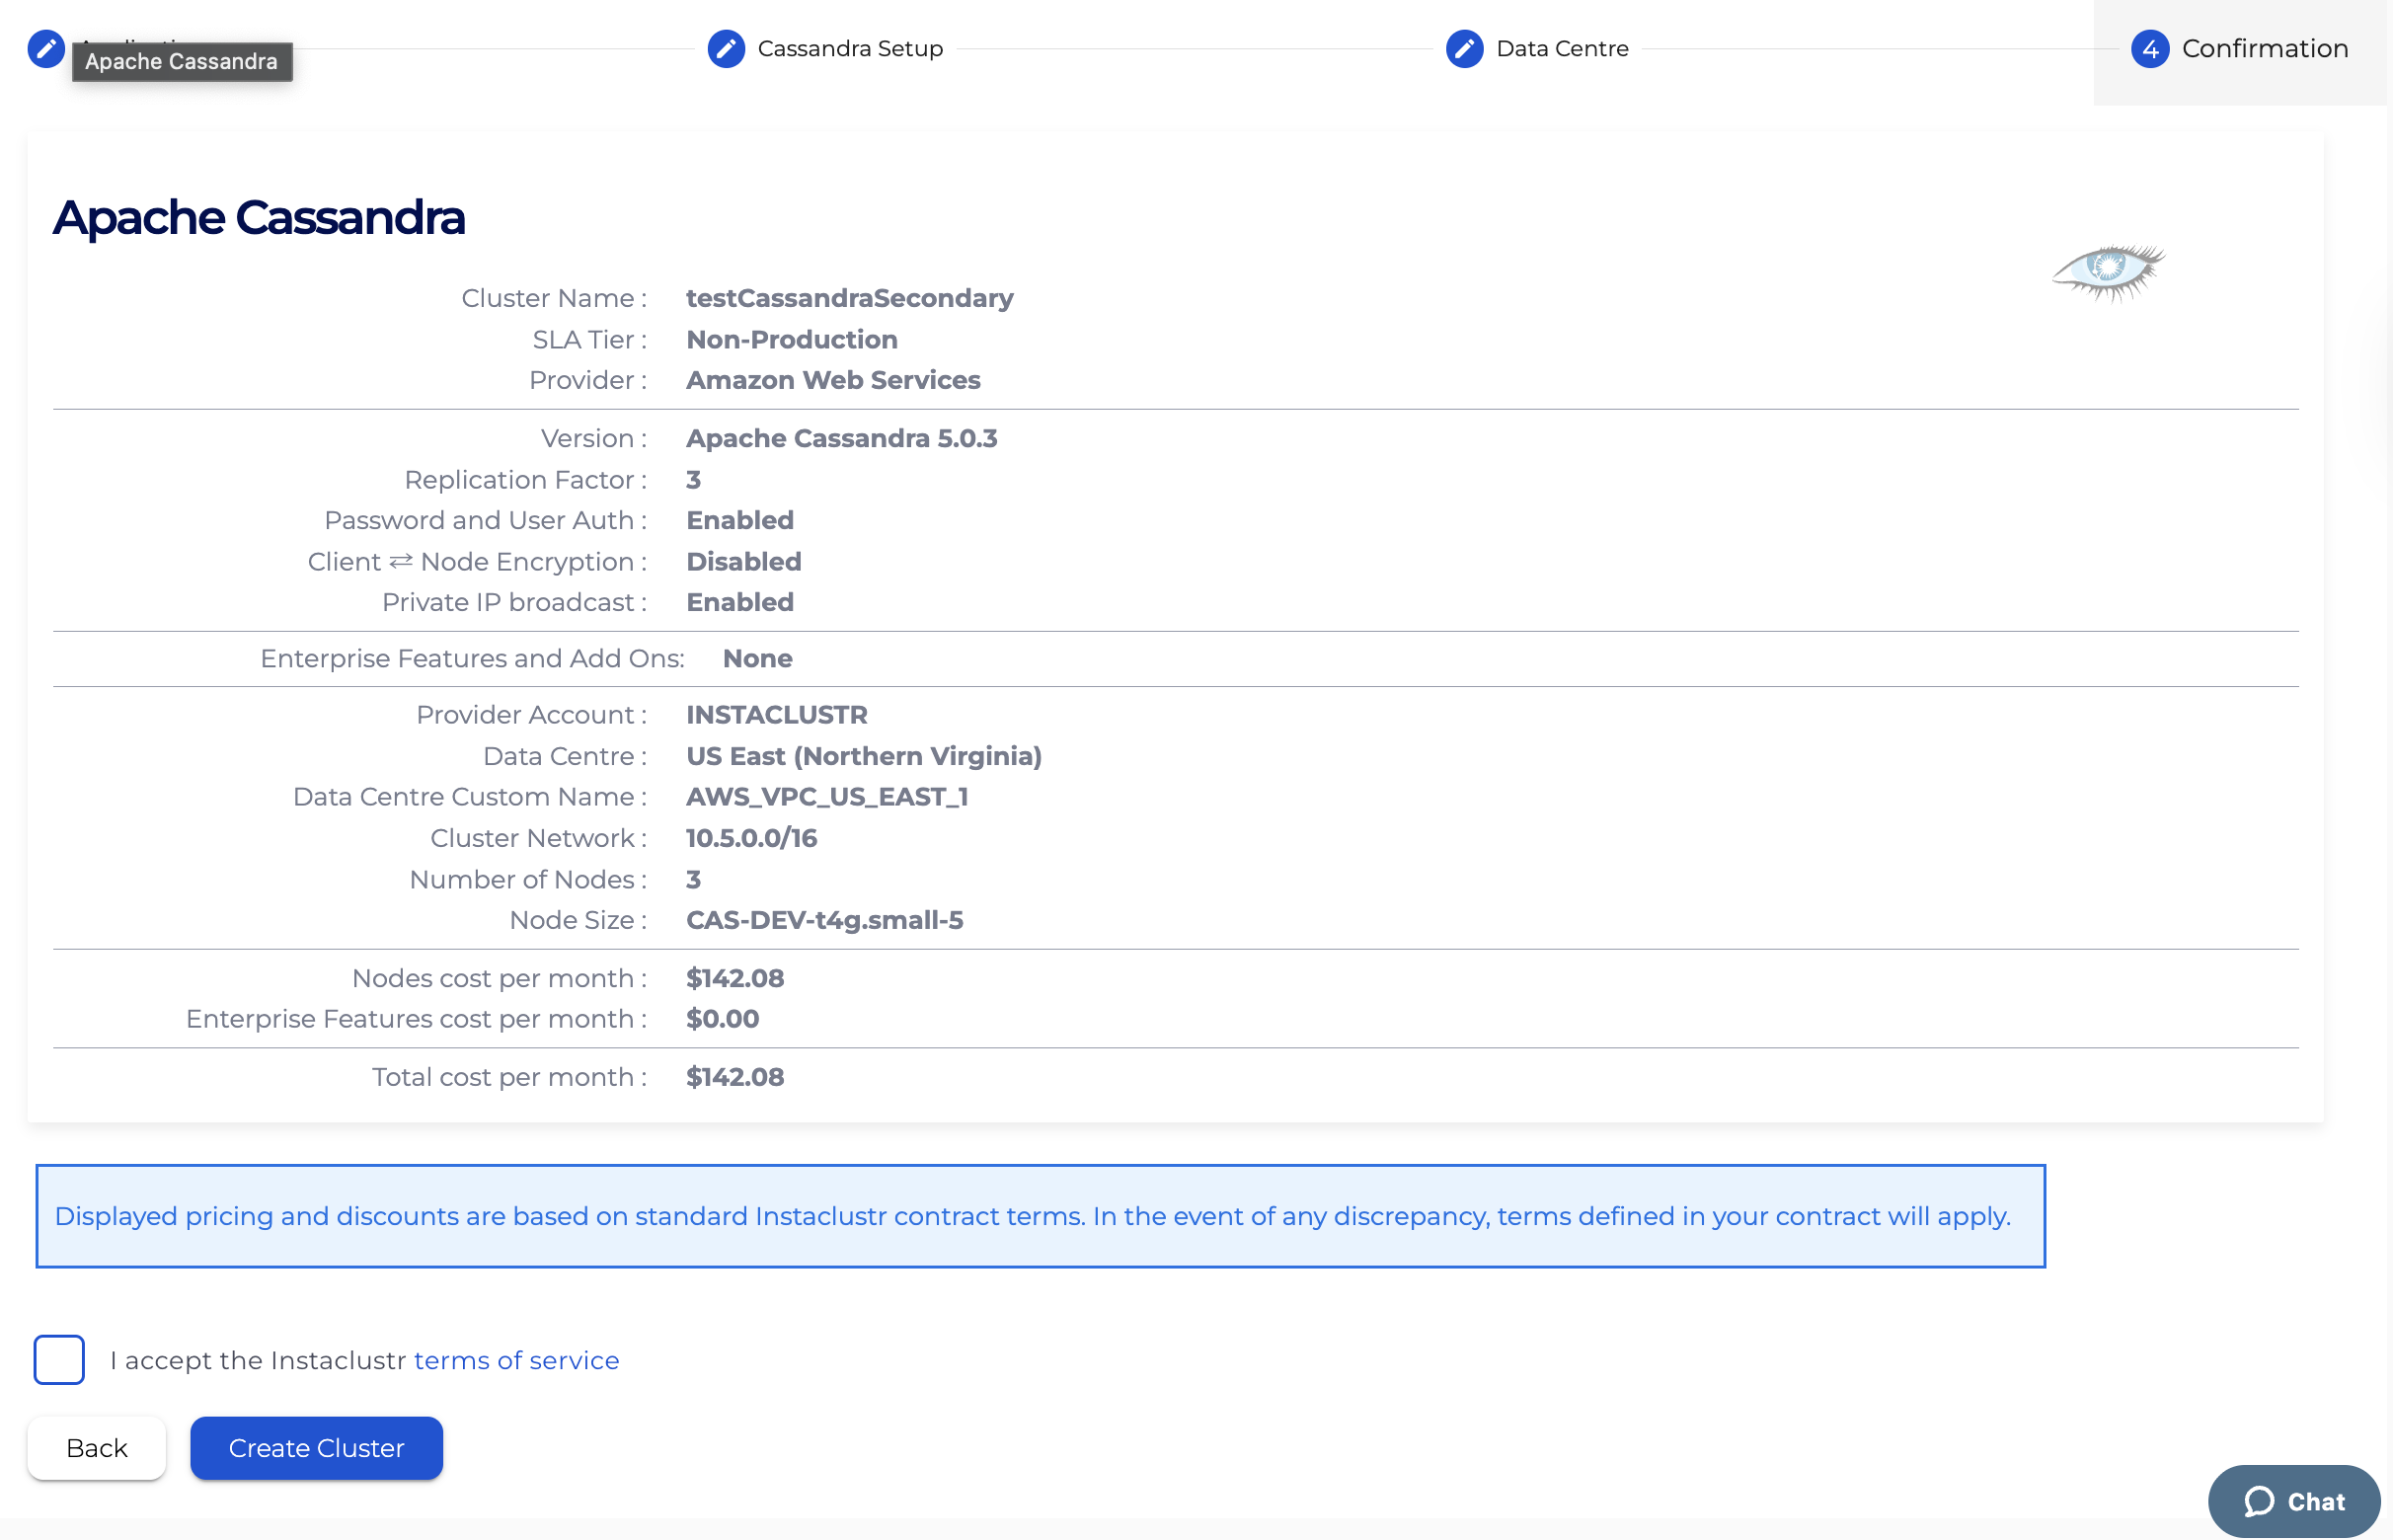This screenshot has width=2393, height=1540.
Task: Go to the Cassandra Setup step
Action: tap(849, 48)
